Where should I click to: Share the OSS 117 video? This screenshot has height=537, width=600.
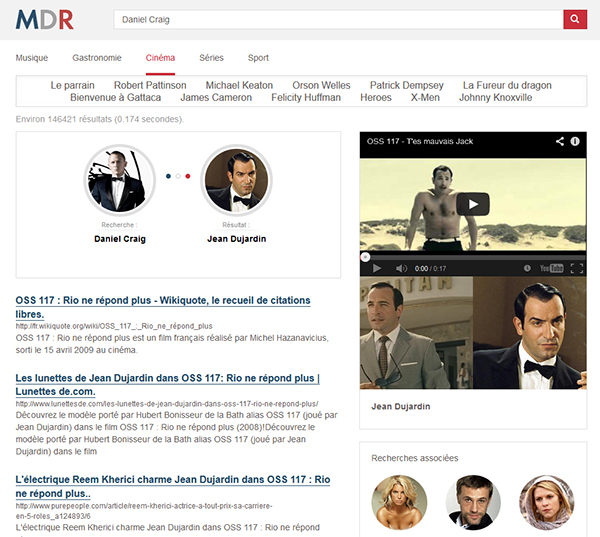click(x=560, y=141)
